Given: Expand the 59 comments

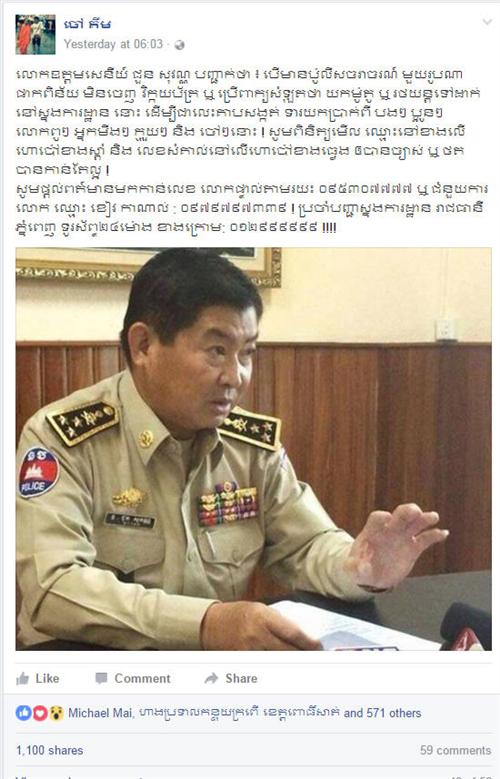Looking at the screenshot, I should click(455, 750).
